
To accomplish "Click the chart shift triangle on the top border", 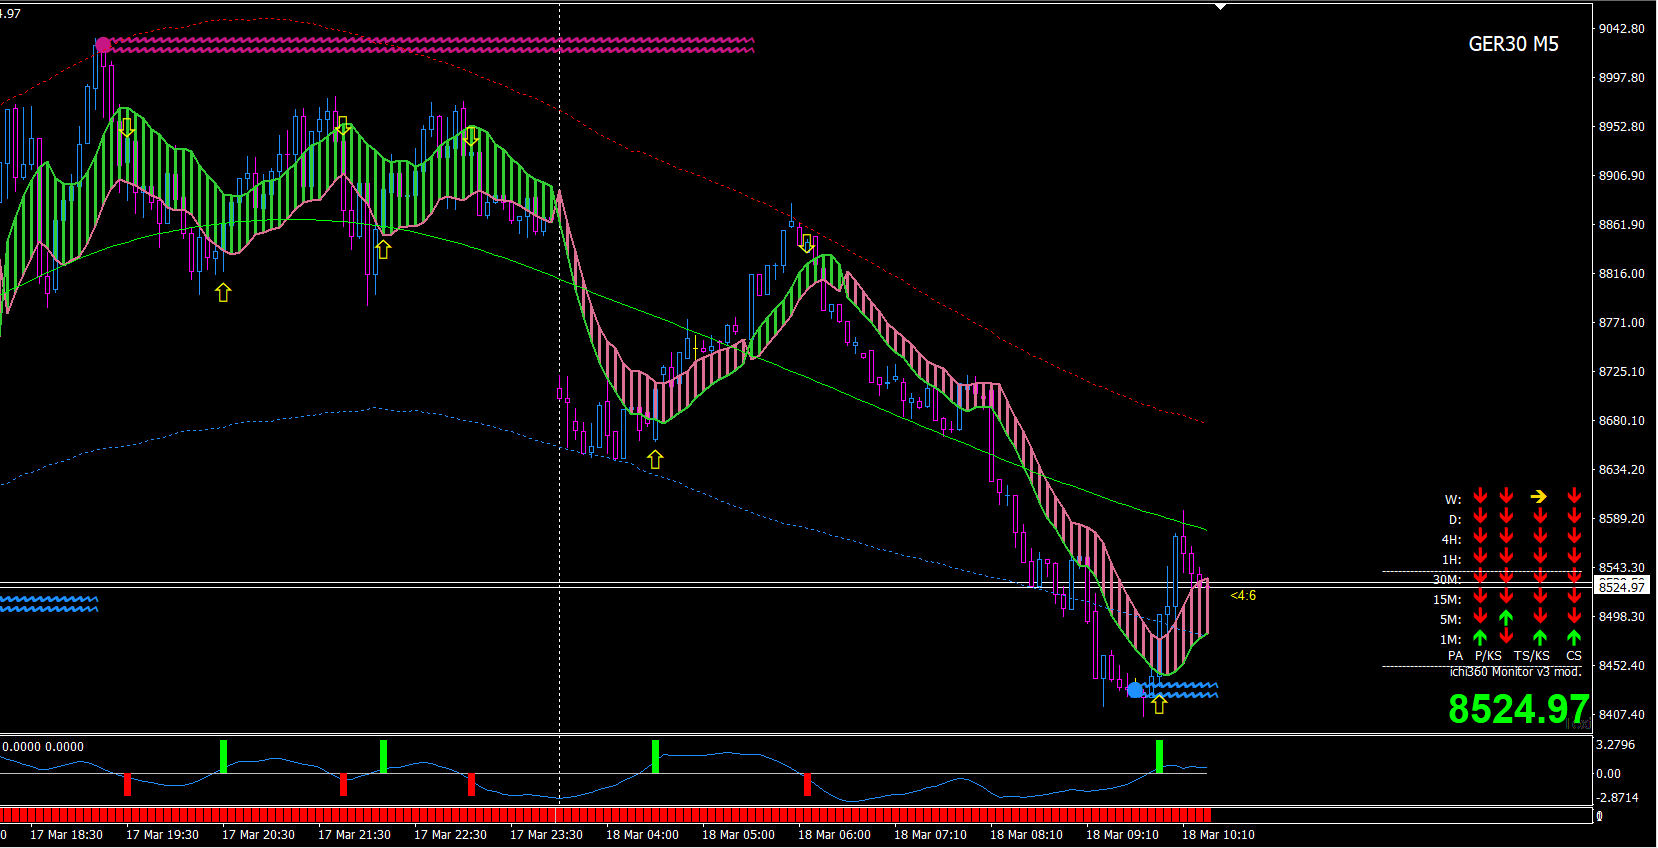I will pos(1220,7).
